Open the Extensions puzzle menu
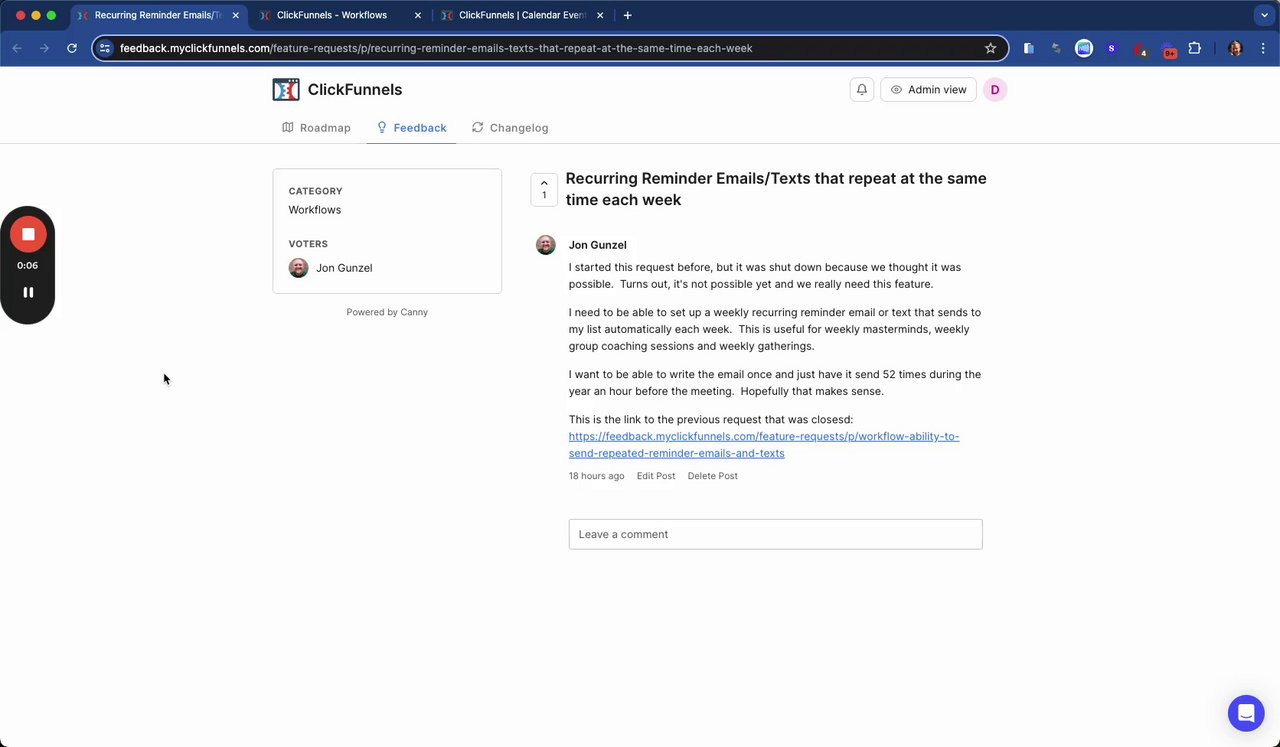This screenshot has width=1280, height=747. (1195, 48)
